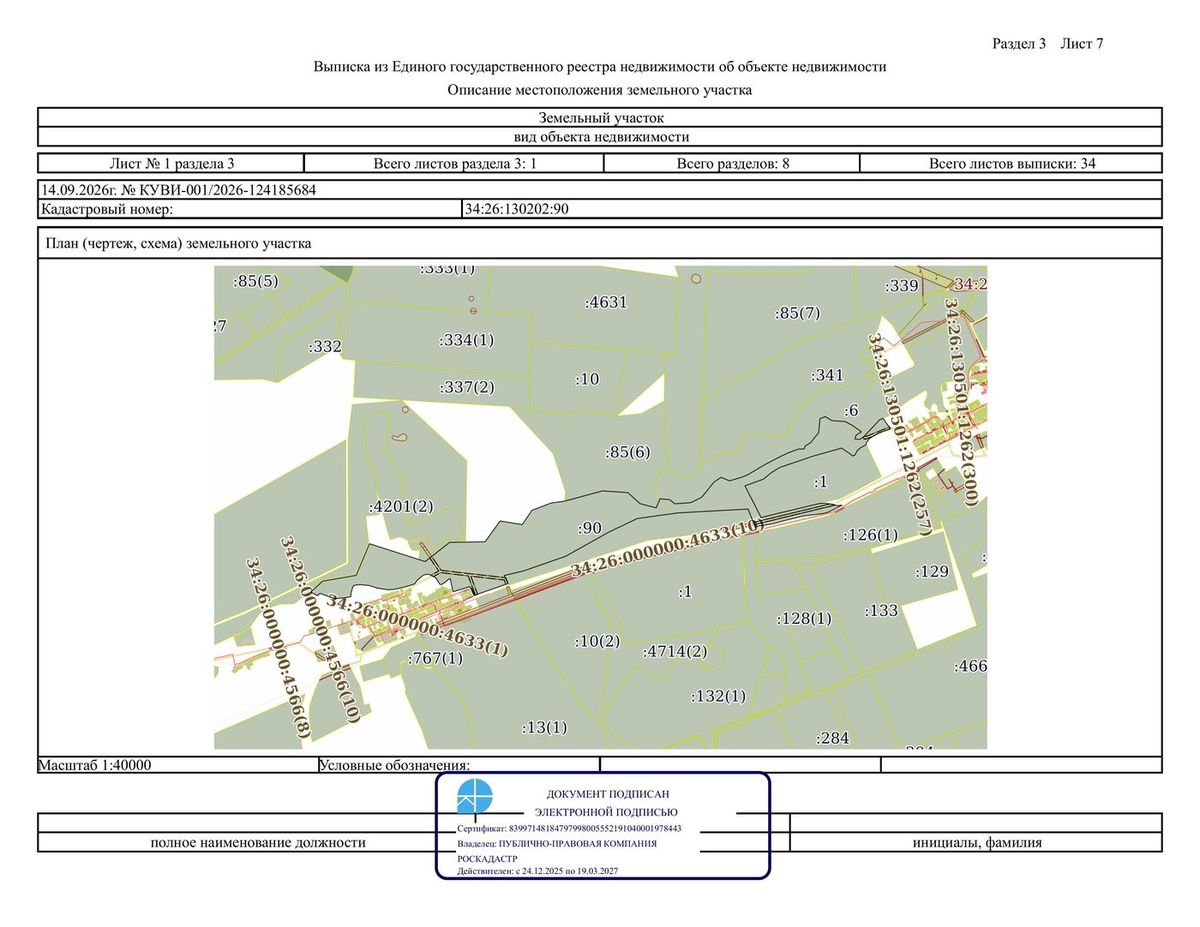Image resolution: width=1200 pixels, height=927 pixels.
Task: Click 'ДОКУМЕНТ ПОДПИСАН' stamp heading
Action: point(608,793)
